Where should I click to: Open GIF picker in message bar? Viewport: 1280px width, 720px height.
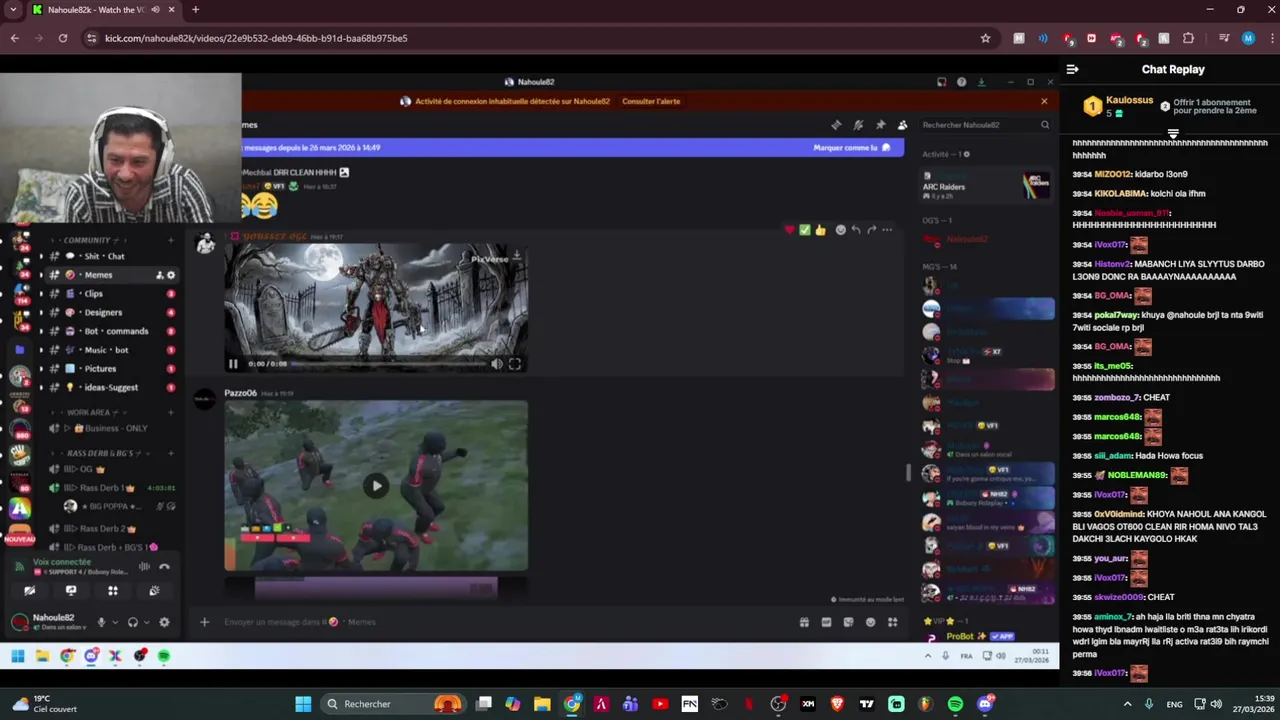tap(826, 622)
